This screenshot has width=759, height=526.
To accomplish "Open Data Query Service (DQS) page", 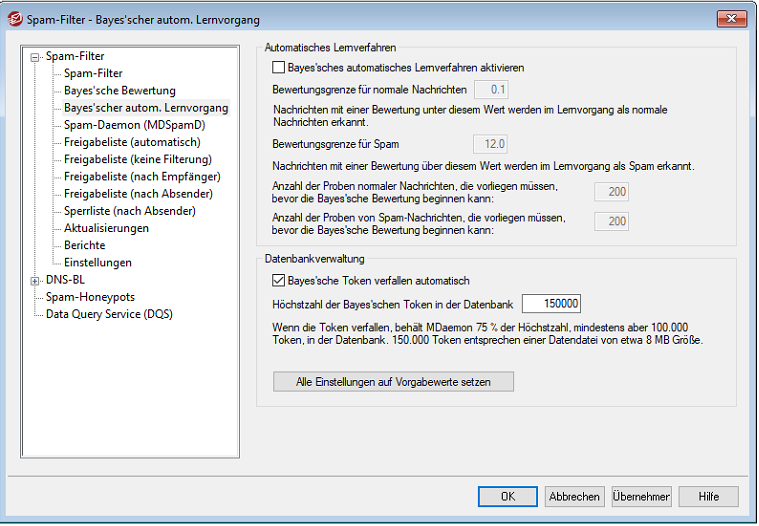I will tap(111, 314).
